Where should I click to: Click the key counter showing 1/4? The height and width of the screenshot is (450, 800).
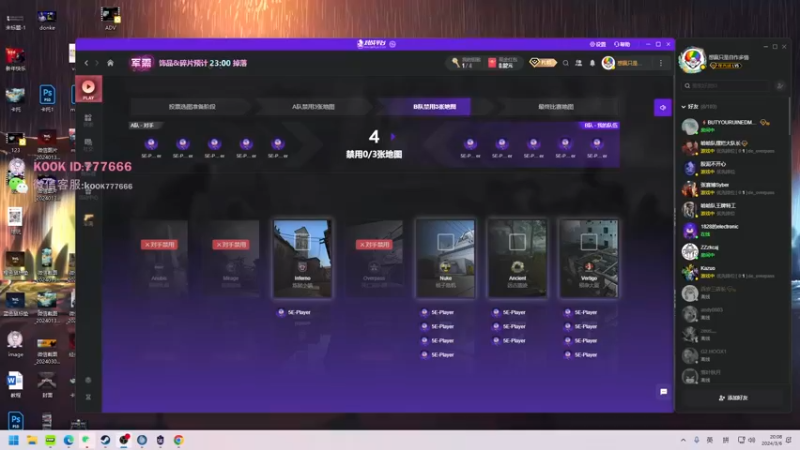(x=466, y=63)
